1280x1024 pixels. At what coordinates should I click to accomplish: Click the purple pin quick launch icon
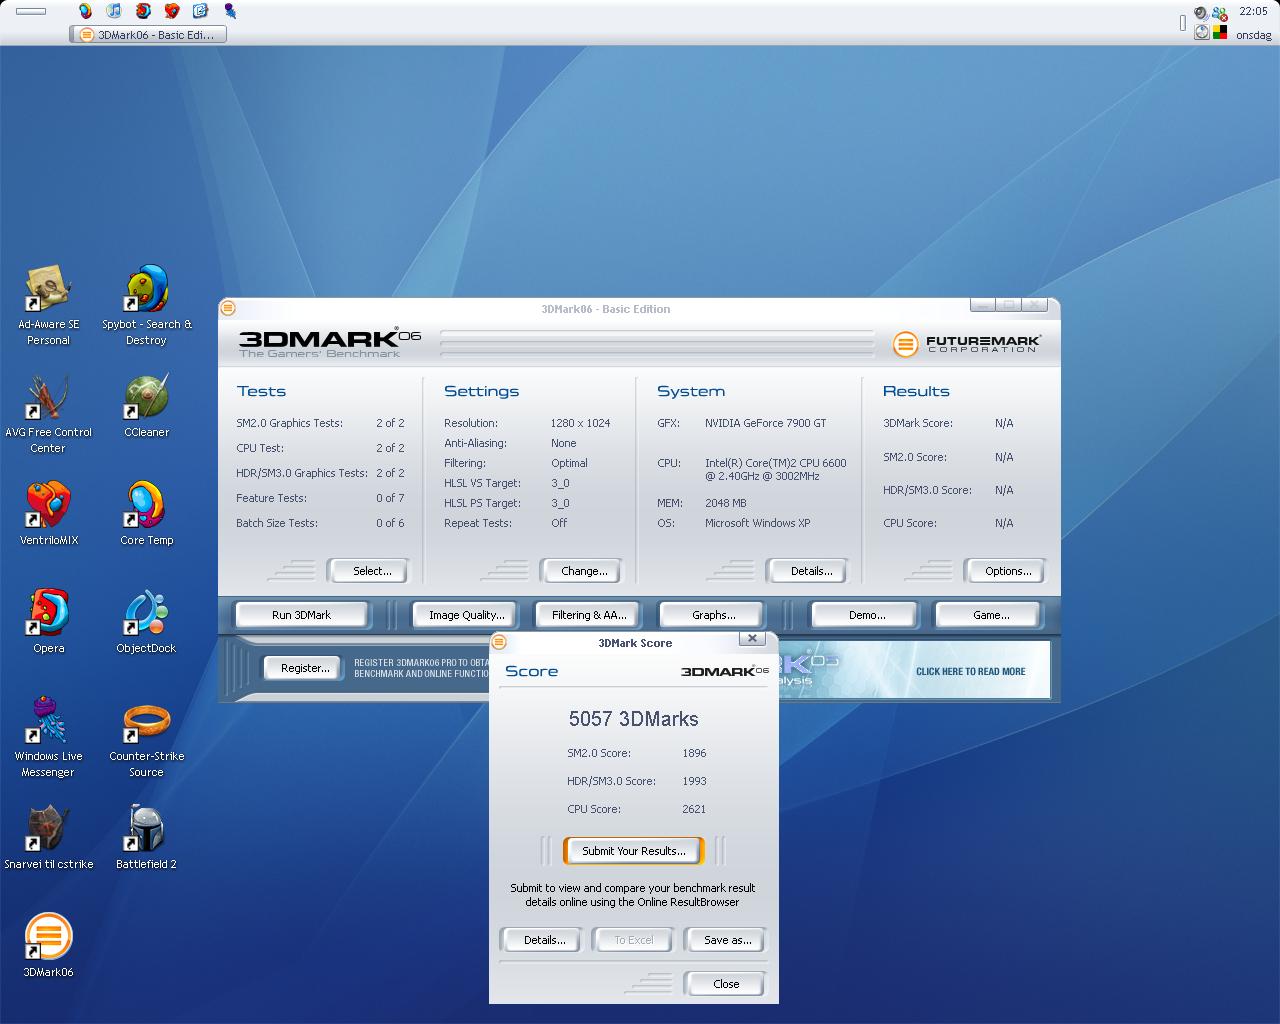pyautogui.click(x=230, y=11)
